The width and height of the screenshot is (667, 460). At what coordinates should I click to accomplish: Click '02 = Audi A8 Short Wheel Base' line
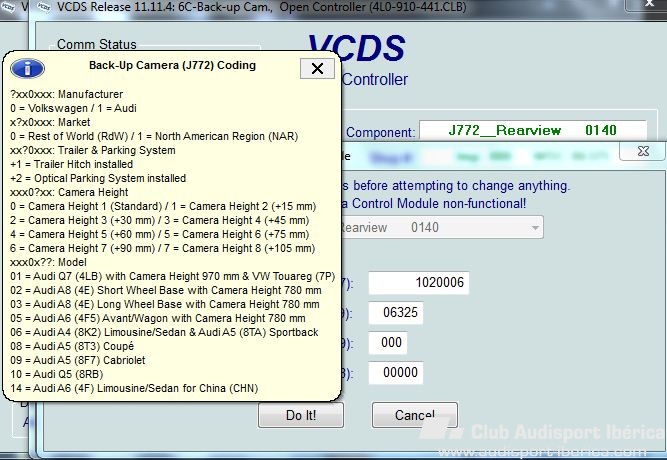pos(165,290)
